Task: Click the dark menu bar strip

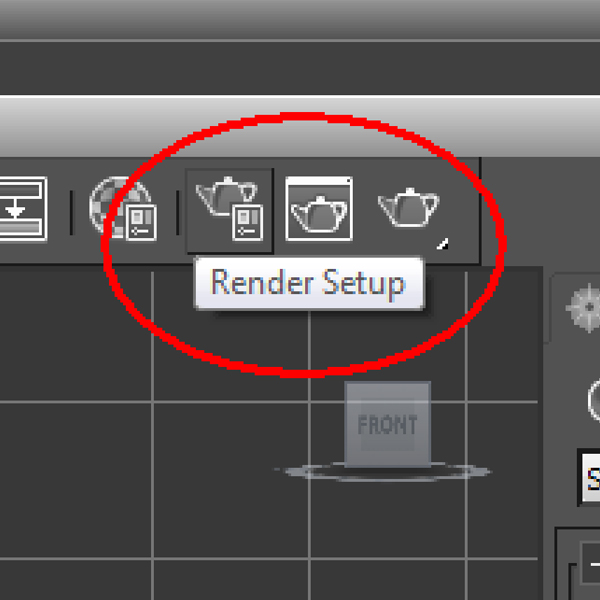Action: pos(300,68)
